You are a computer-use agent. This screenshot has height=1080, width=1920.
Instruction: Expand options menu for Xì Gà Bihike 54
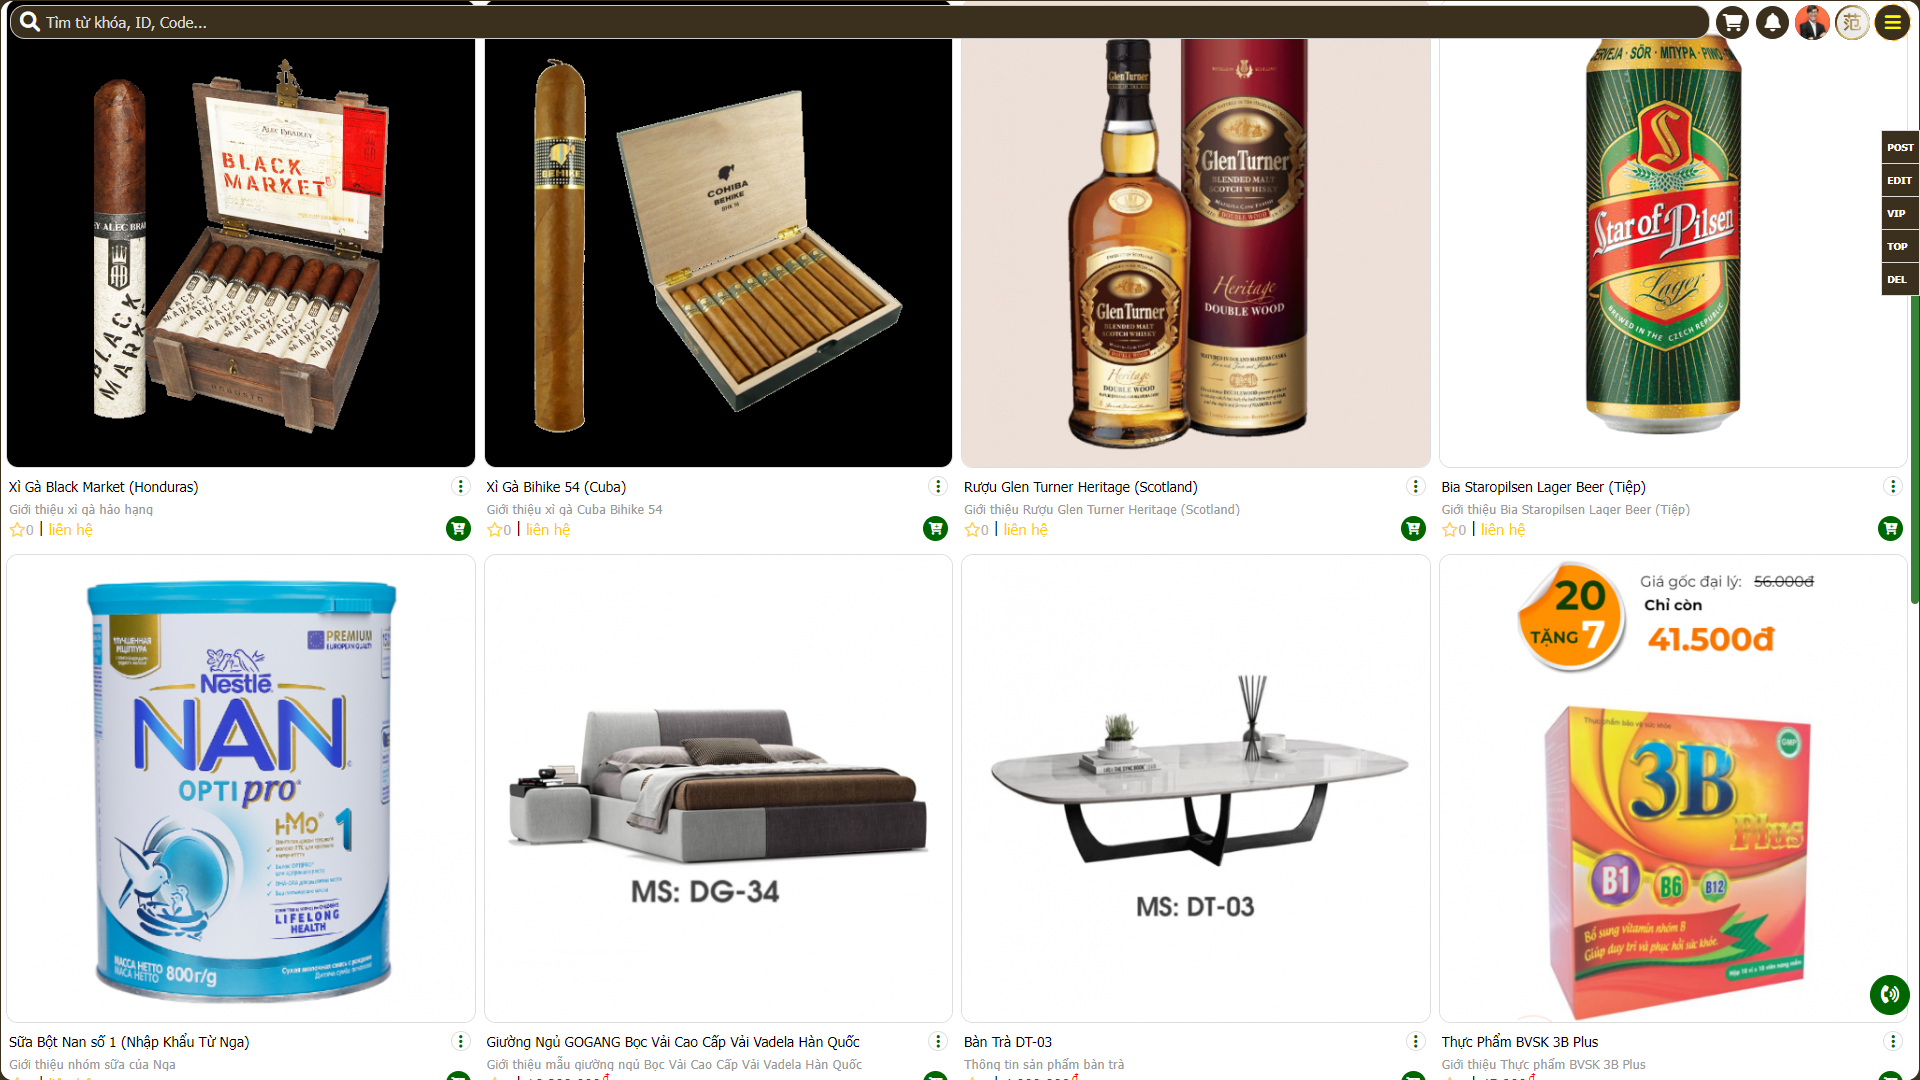(938, 486)
